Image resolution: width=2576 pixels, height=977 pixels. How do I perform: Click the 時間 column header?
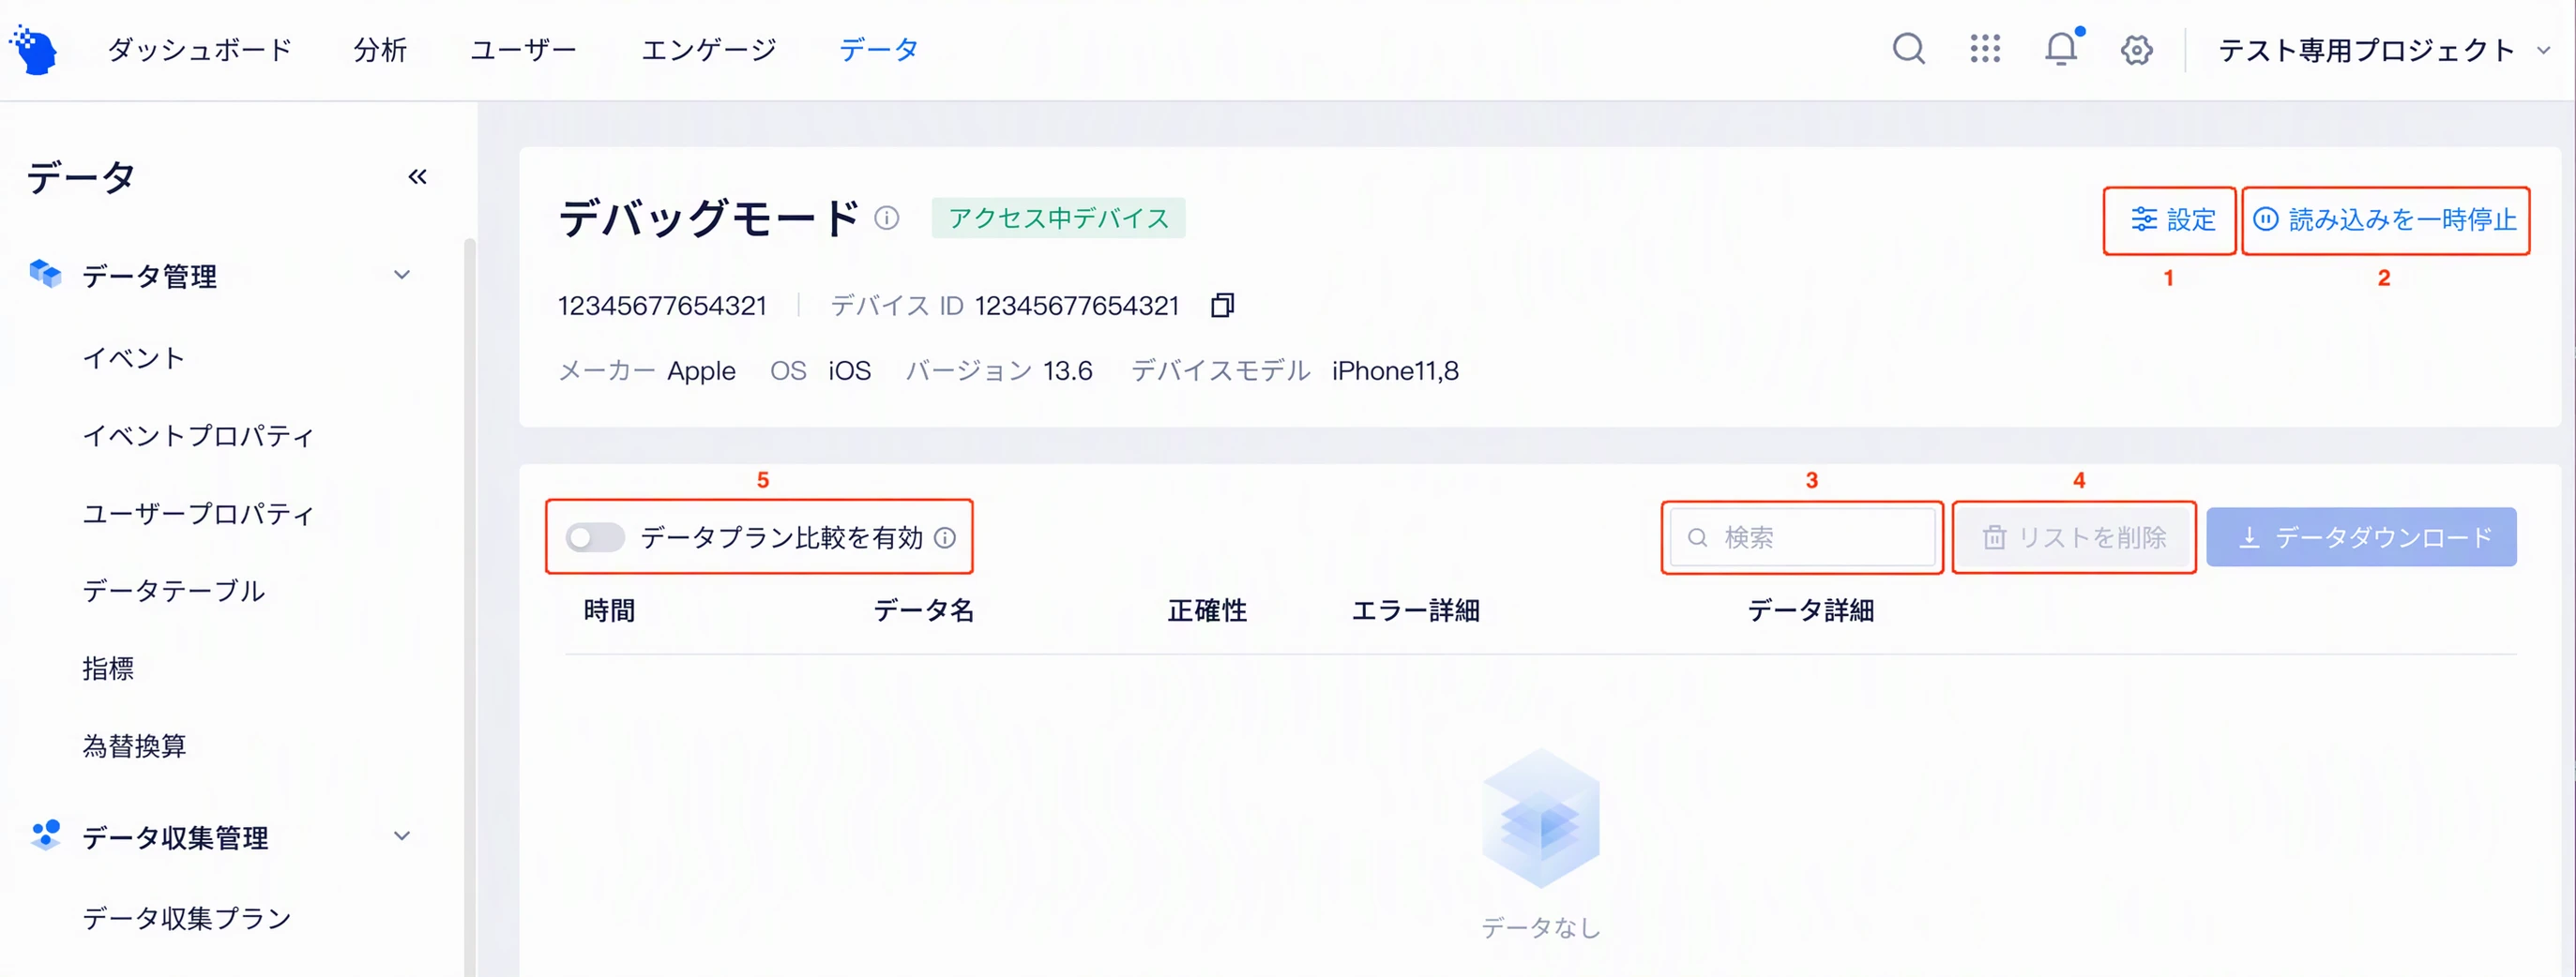tap(609, 610)
